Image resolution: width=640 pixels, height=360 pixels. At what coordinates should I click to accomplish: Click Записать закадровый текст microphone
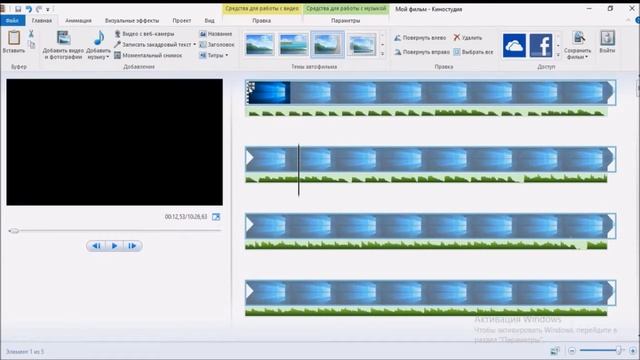click(x=153, y=44)
